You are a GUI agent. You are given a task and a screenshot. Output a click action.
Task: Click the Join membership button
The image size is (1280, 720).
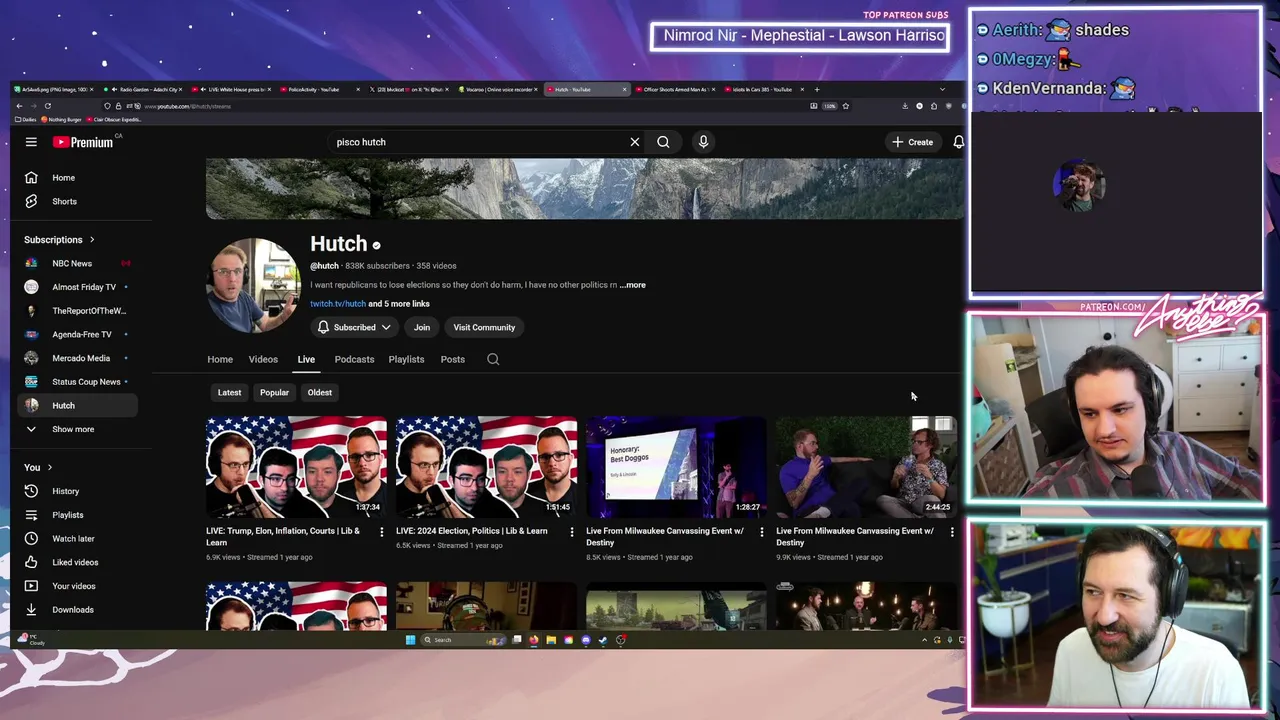422,327
